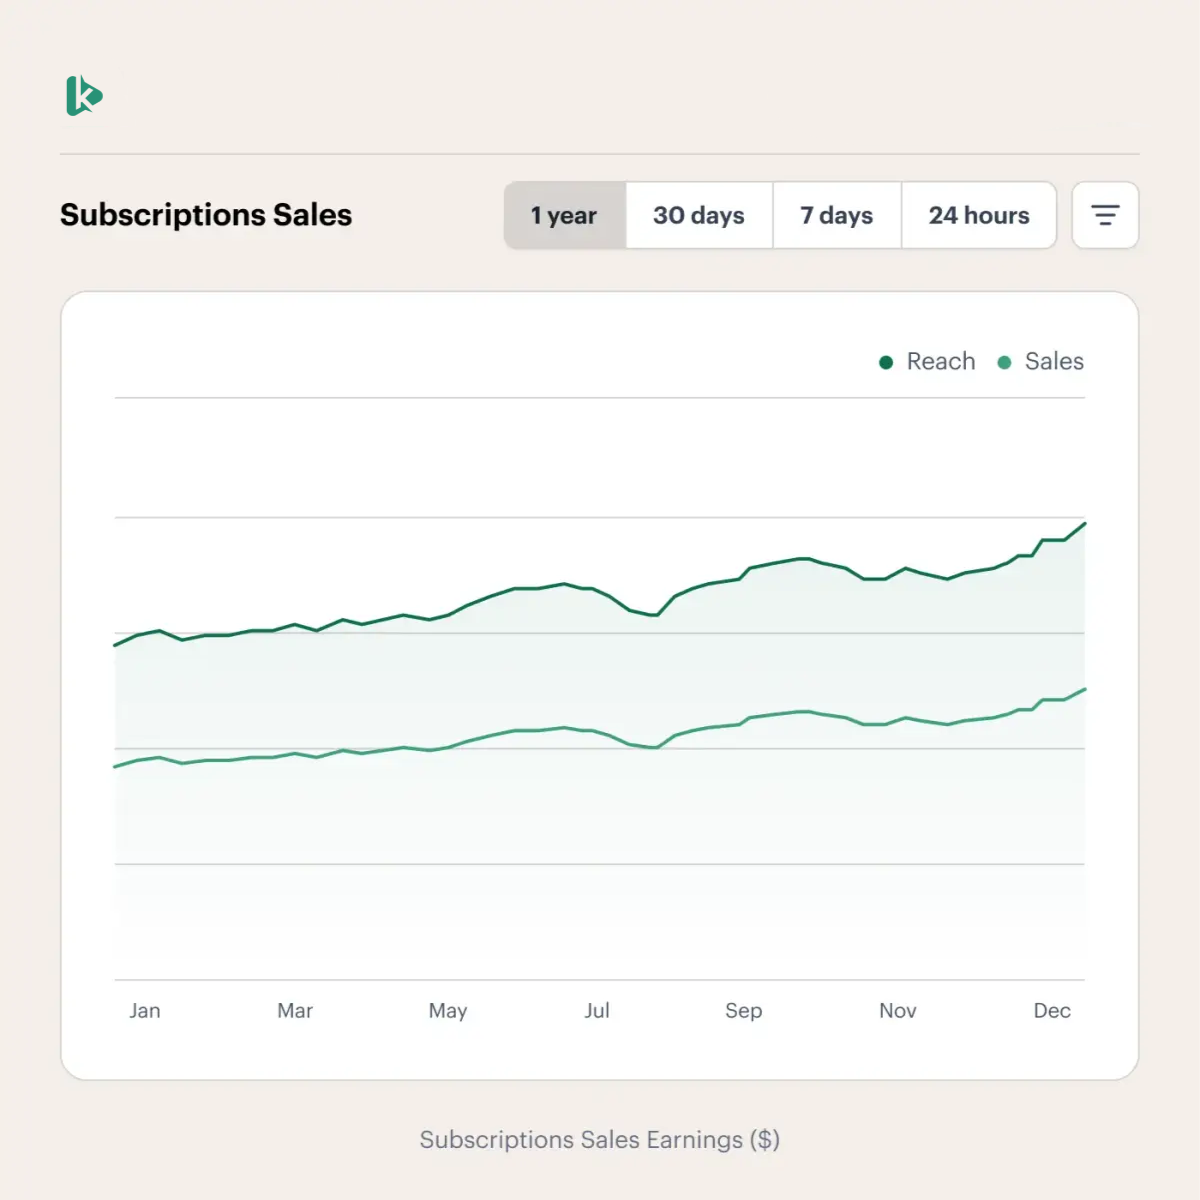Click the 7 days button
The image size is (1200, 1200).
[837, 215]
